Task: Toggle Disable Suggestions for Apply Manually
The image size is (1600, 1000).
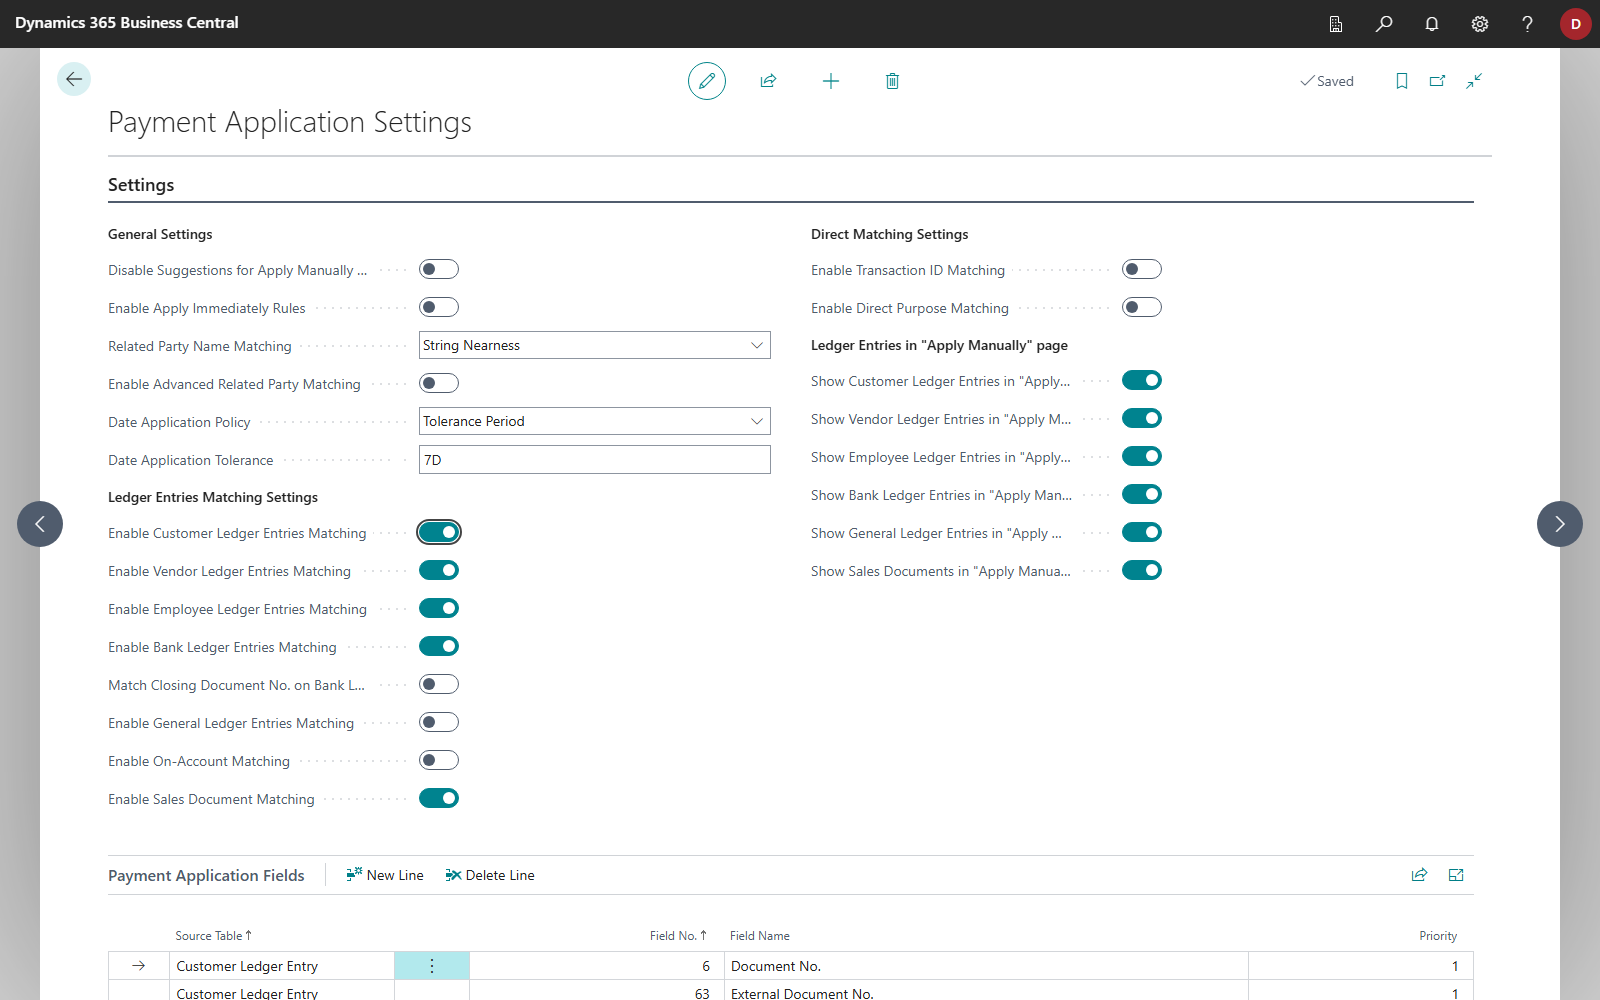Action: (439, 269)
